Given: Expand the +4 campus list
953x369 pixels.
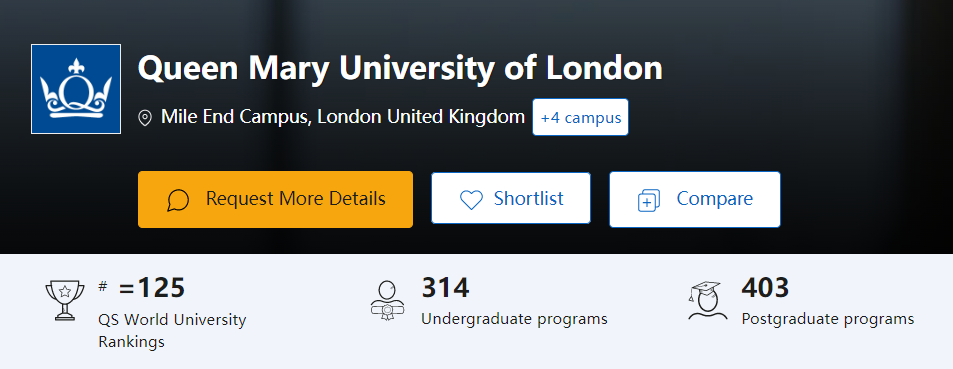Looking at the screenshot, I should click(x=580, y=117).
